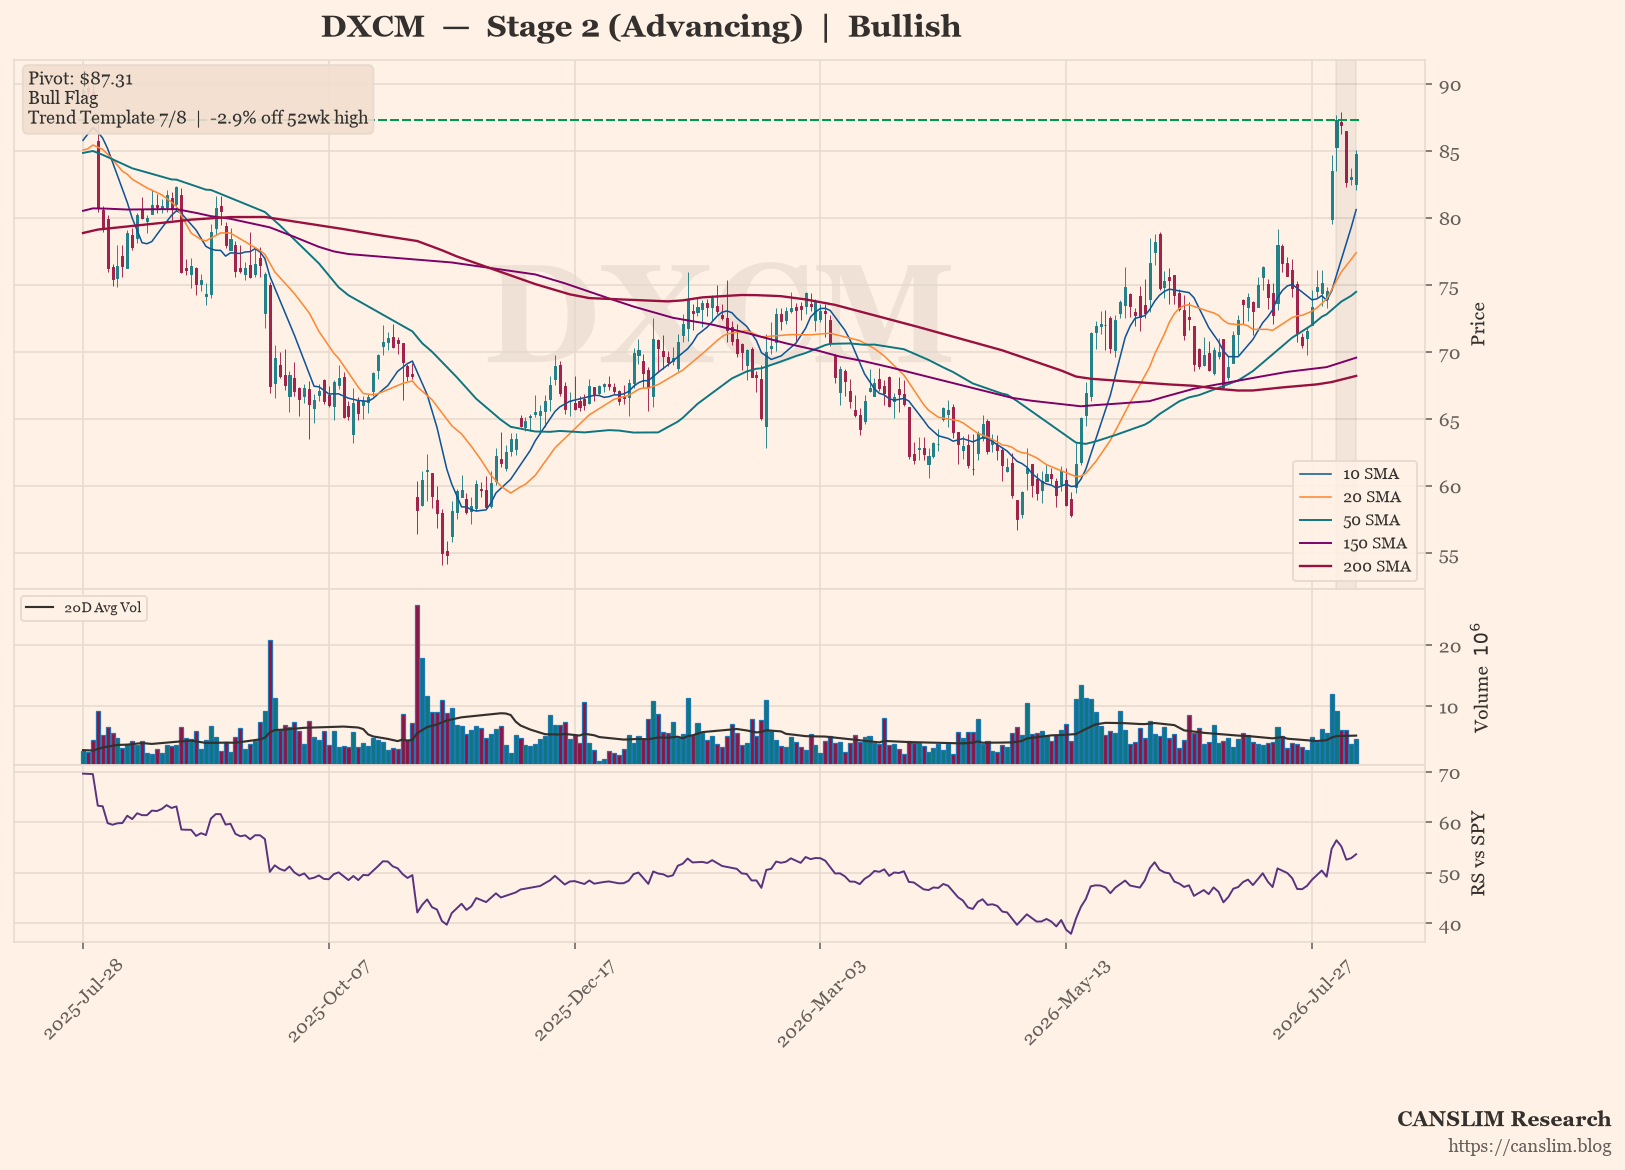Screen dimensions: 1625x1170
Task: Open the https://canslim.blog link
Action: point(1530,1146)
